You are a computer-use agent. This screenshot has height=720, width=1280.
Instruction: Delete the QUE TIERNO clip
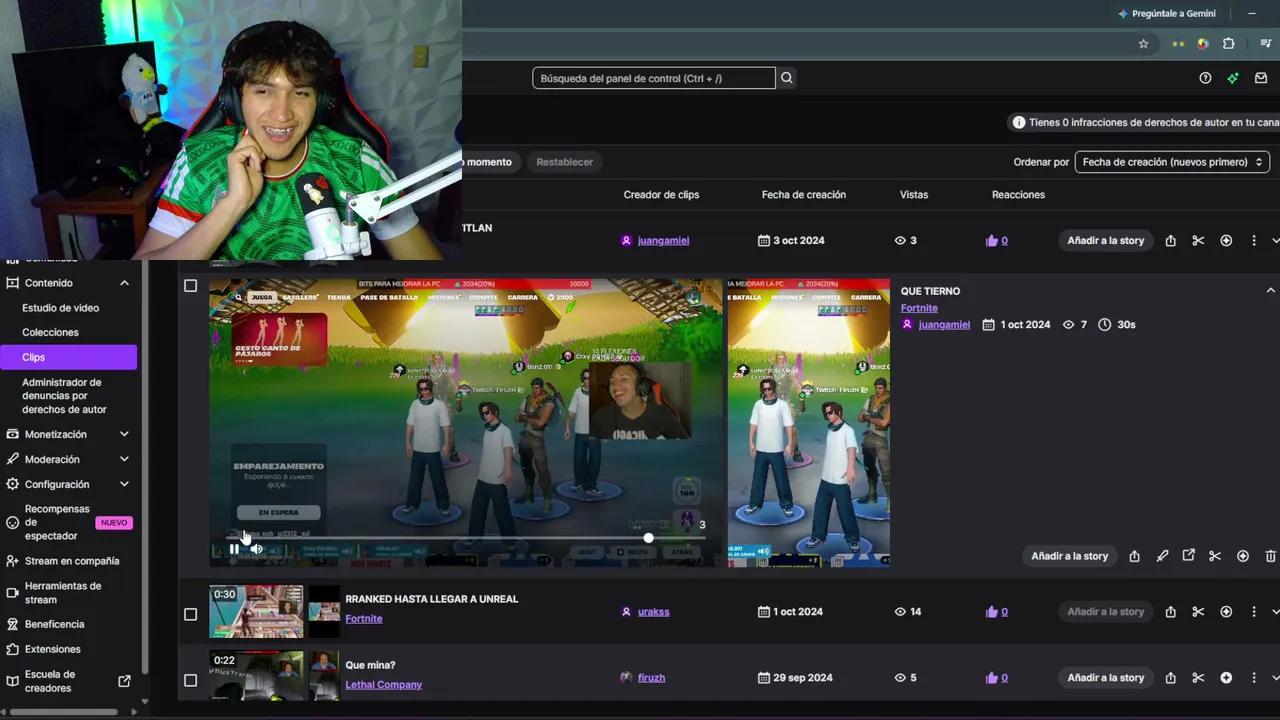click(x=1271, y=556)
